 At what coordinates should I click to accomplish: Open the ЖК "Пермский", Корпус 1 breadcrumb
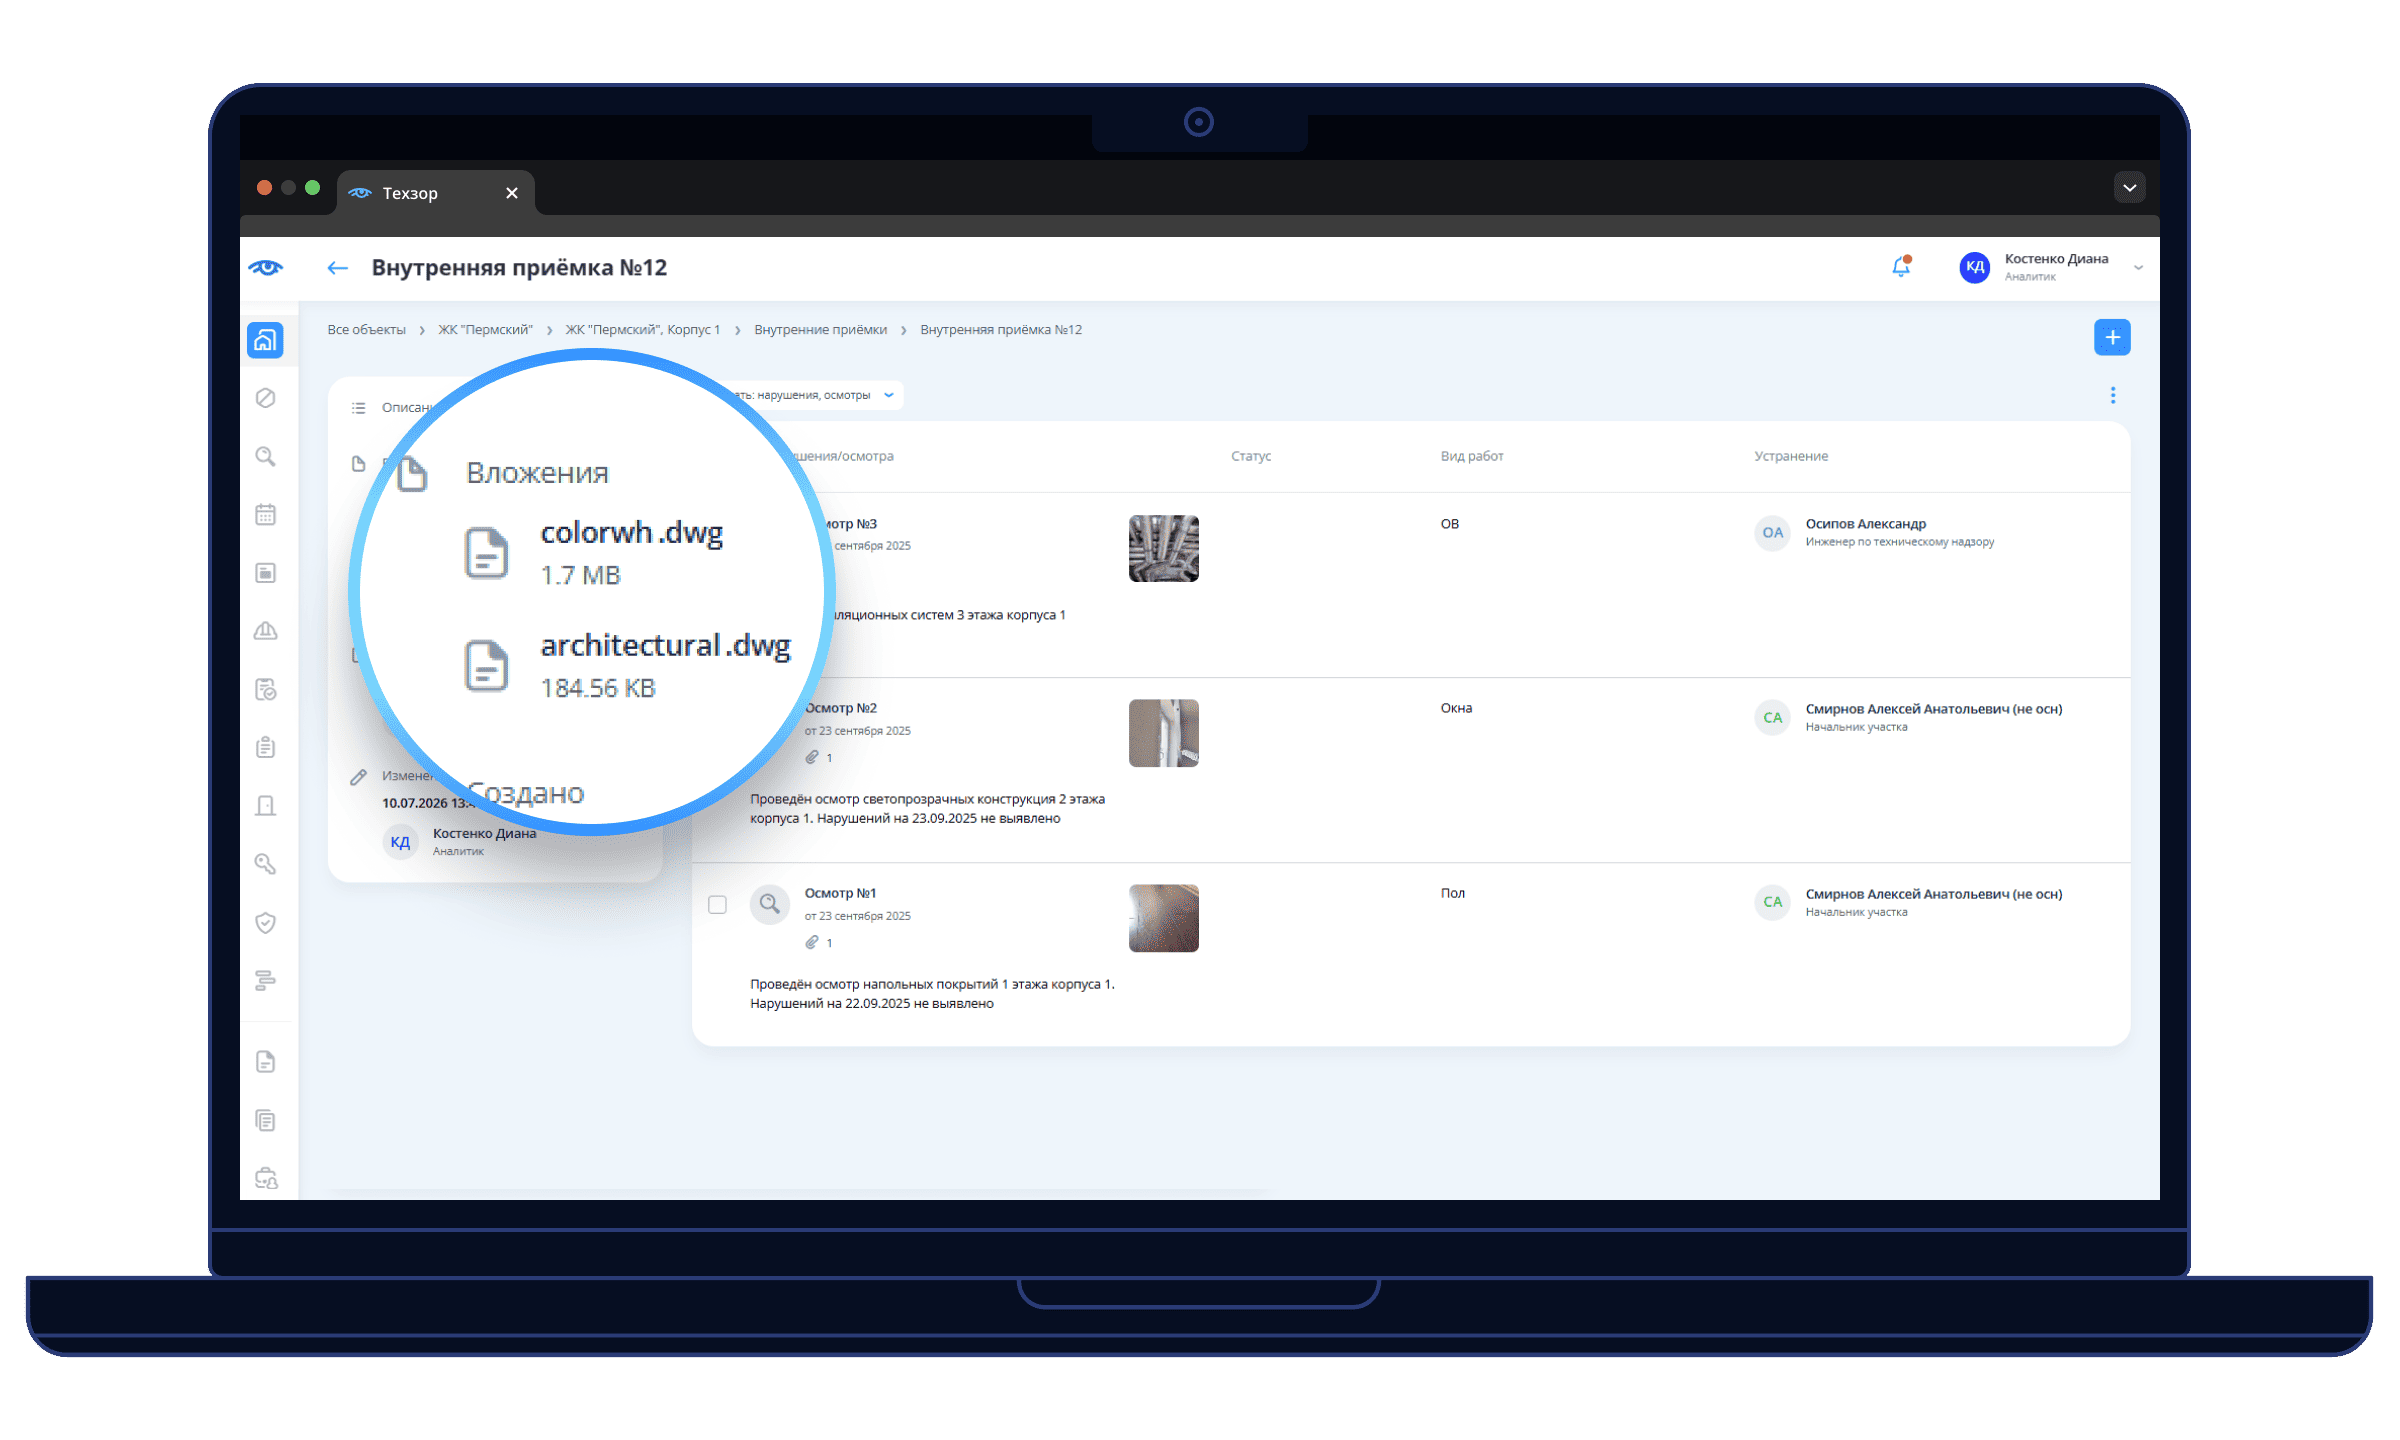[642, 330]
